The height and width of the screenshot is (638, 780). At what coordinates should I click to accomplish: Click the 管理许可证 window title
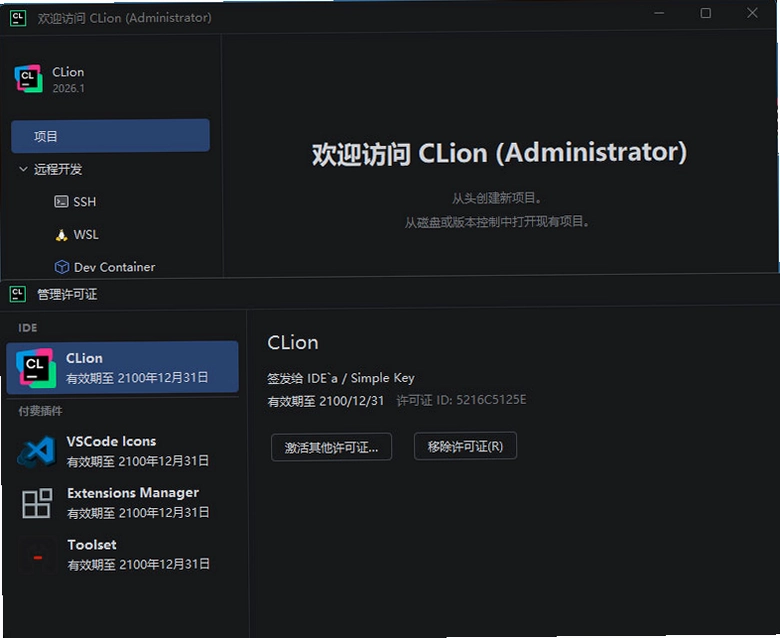[67, 294]
